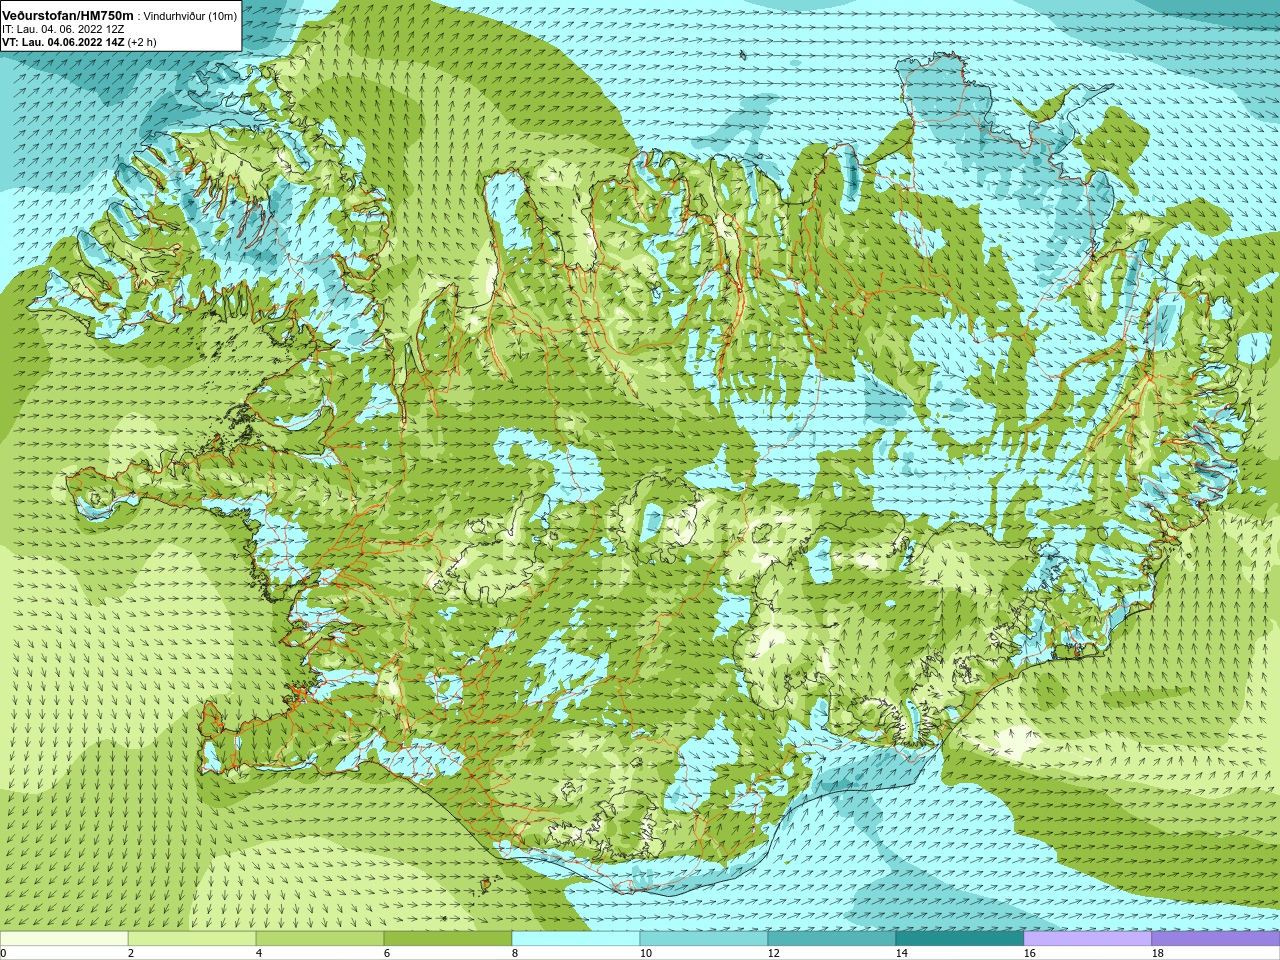
Task: Select the 6–8 olive green legend swatch
Action: (448, 939)
